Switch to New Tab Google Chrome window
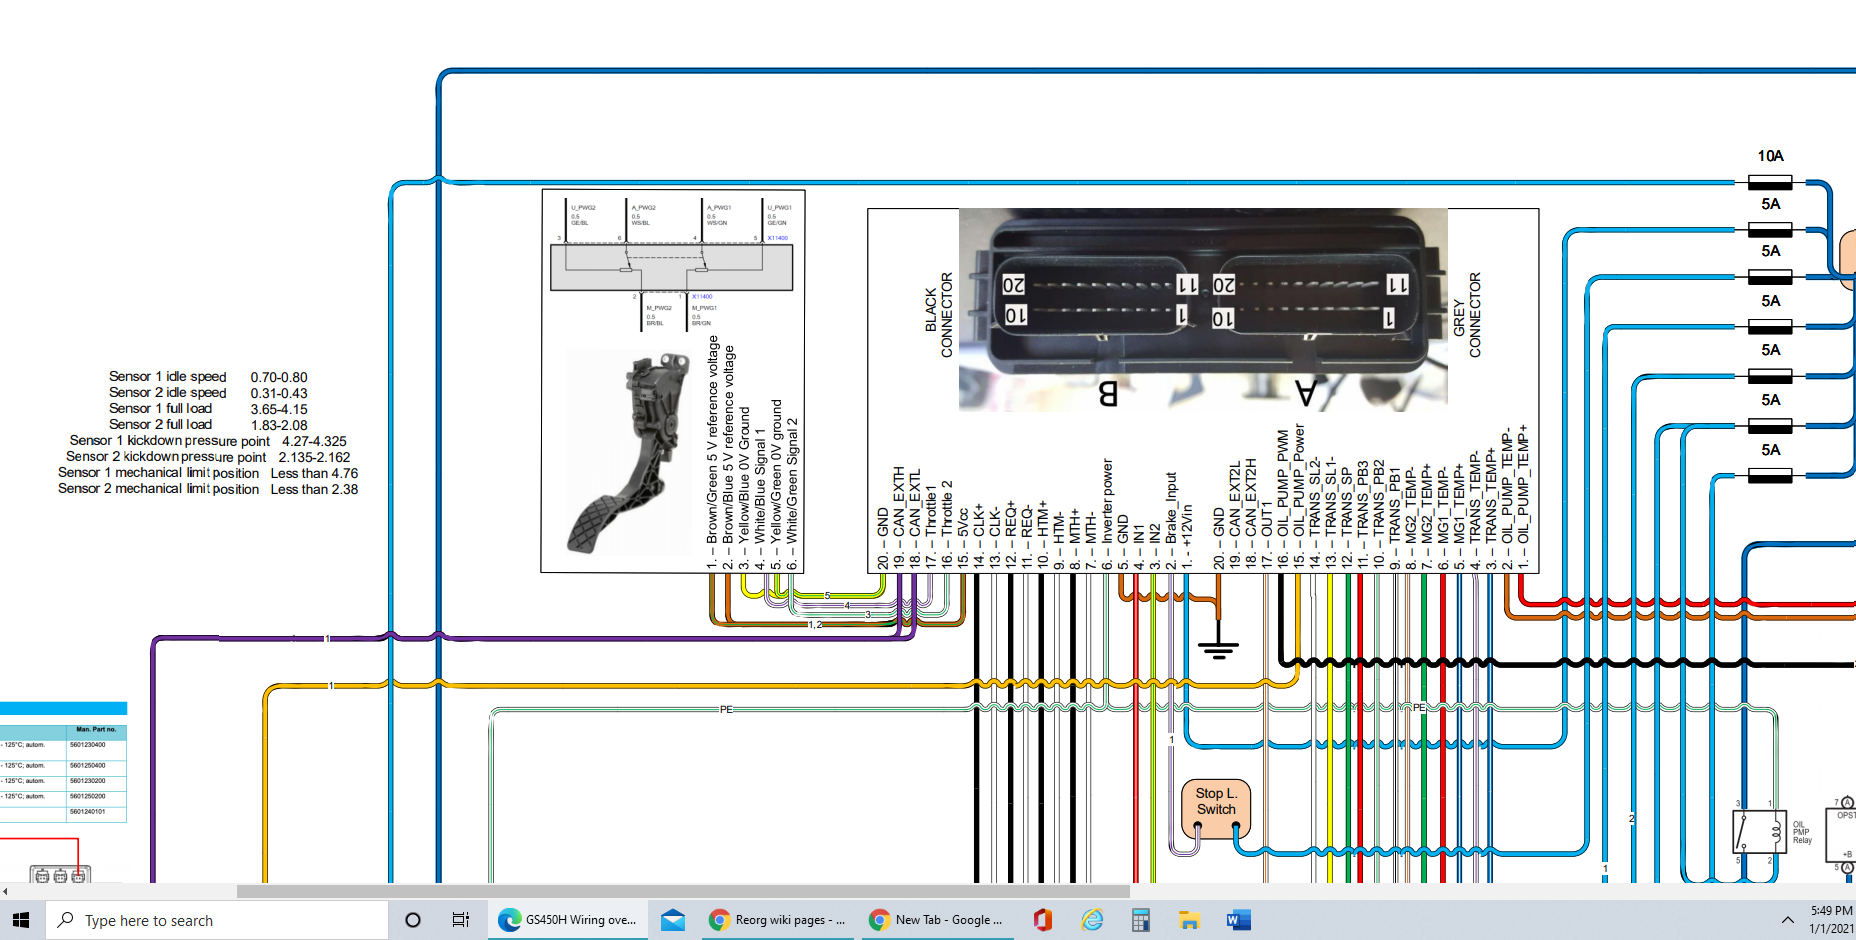This screenshot has height=940, width=1856. click(936, 920)
